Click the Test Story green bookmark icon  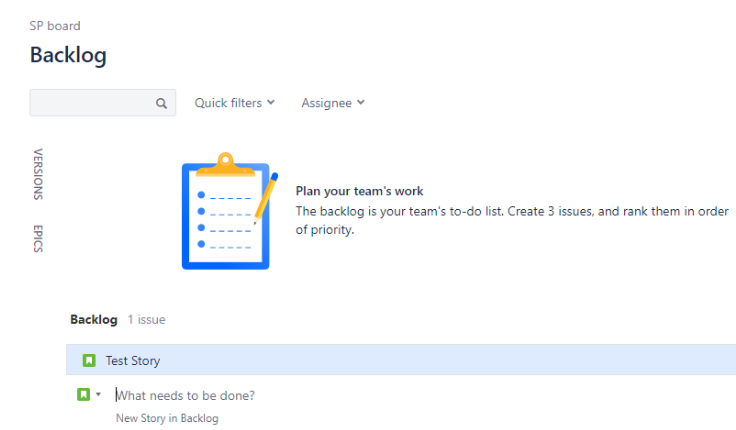[x=89, y=361]
